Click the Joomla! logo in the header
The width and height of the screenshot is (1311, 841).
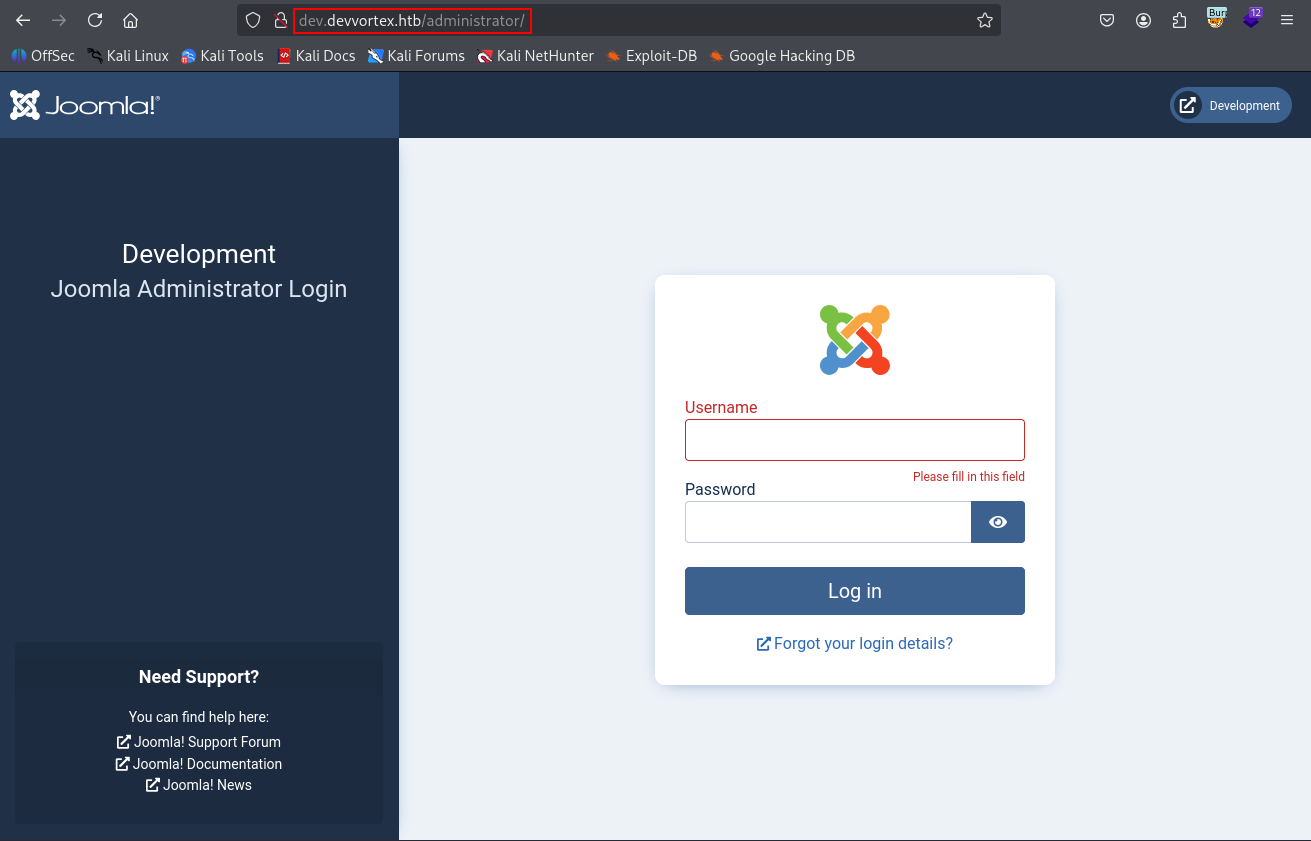(85, 105)
